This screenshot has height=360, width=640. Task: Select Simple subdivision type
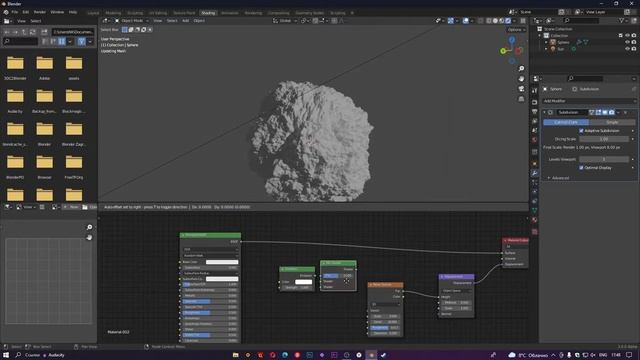(612, 122)
